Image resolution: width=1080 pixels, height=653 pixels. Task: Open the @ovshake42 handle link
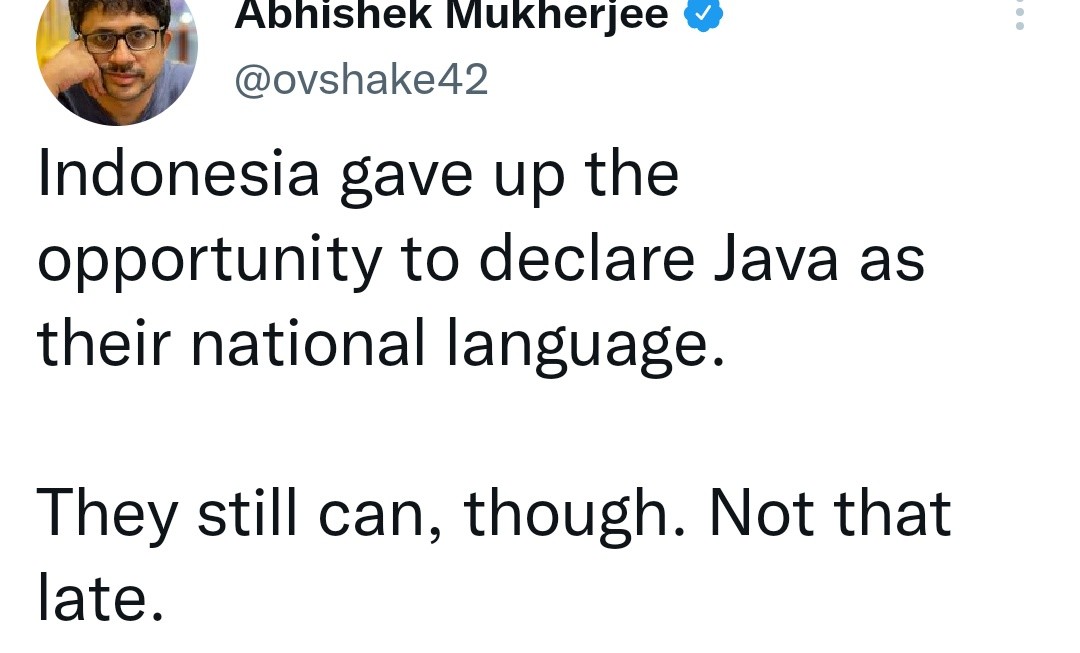pyautogui.click(x=361, y=79)
